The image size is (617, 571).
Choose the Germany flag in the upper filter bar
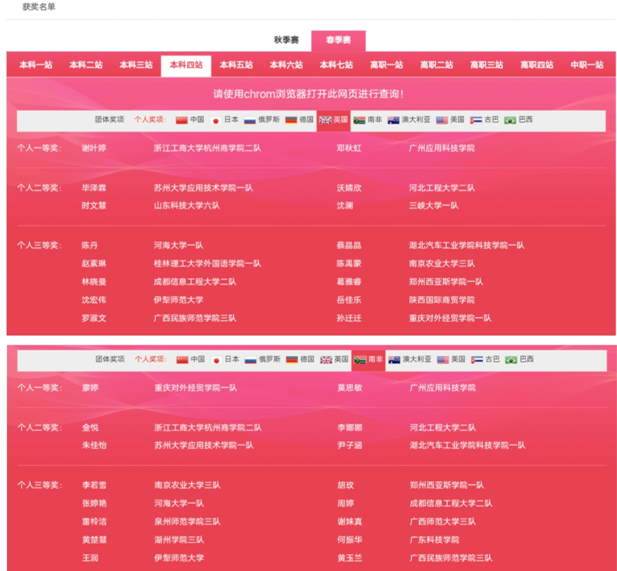pyautogui.click(x=292, y=120)
